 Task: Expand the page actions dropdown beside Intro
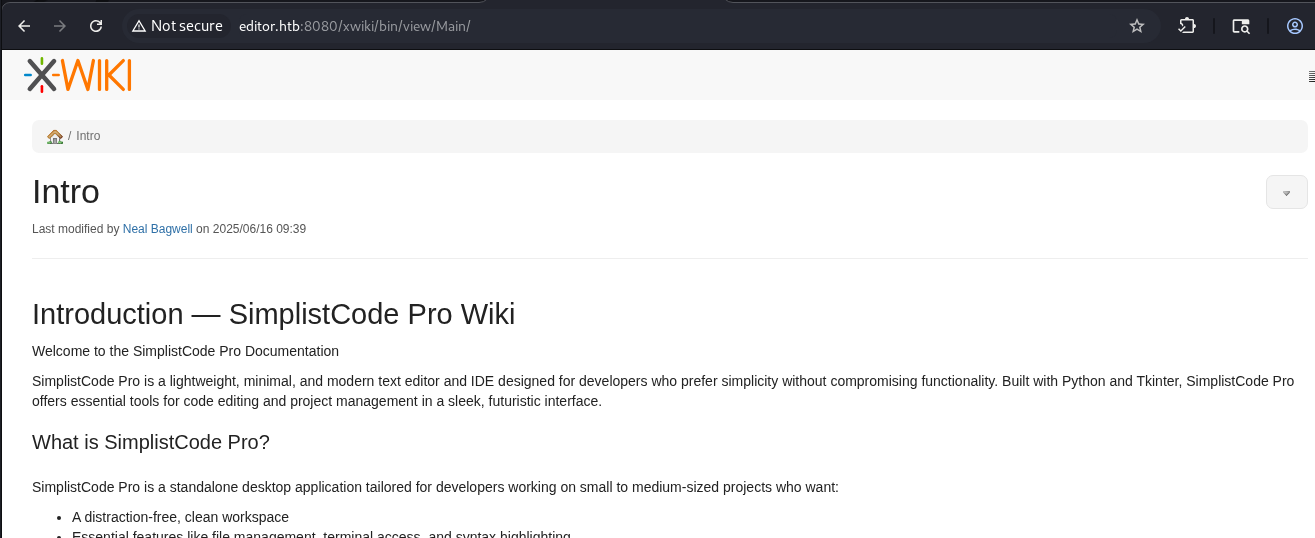pos(1286,192)
